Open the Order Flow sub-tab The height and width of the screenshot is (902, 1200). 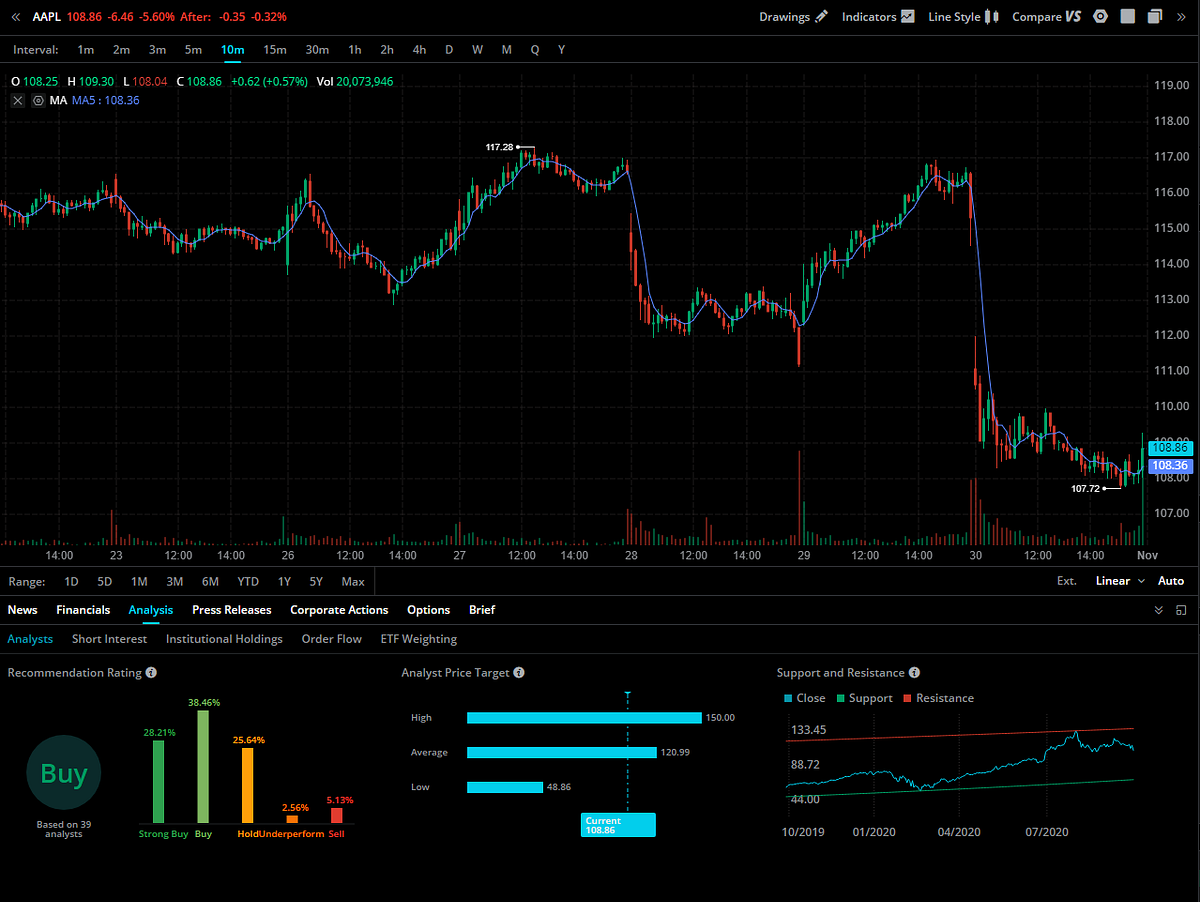332,639
